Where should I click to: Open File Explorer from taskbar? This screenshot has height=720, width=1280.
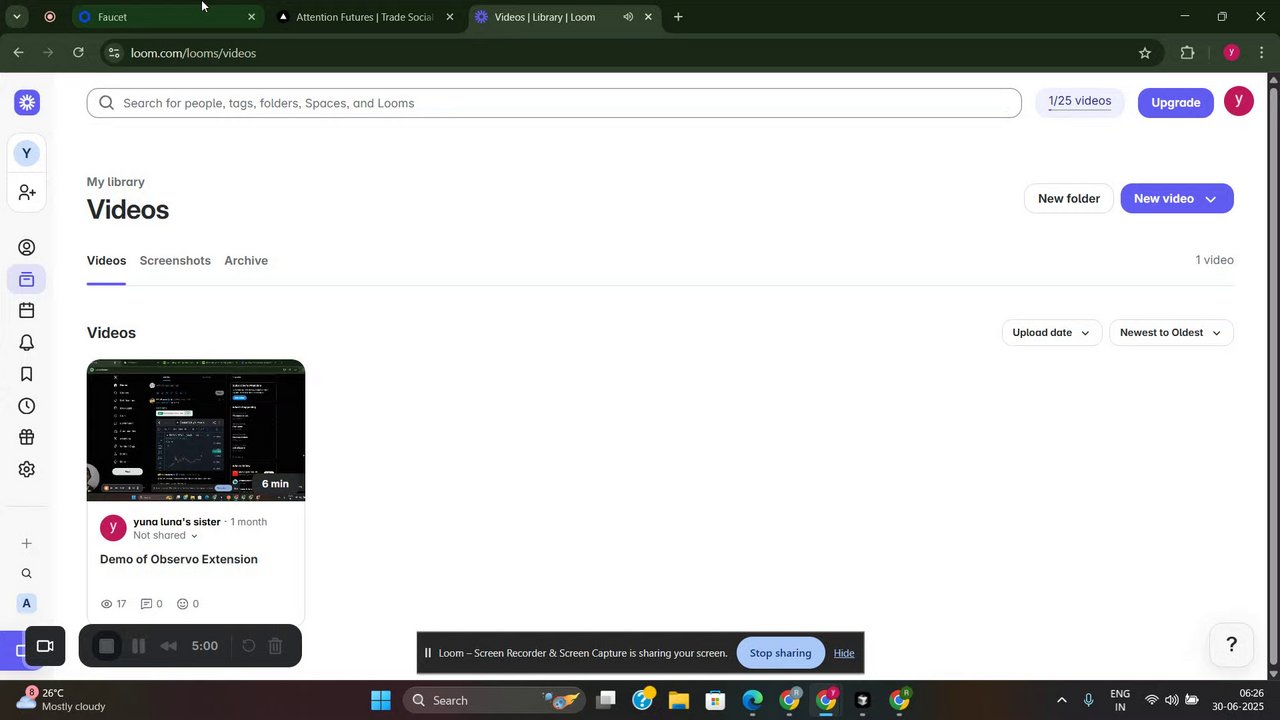679,700
